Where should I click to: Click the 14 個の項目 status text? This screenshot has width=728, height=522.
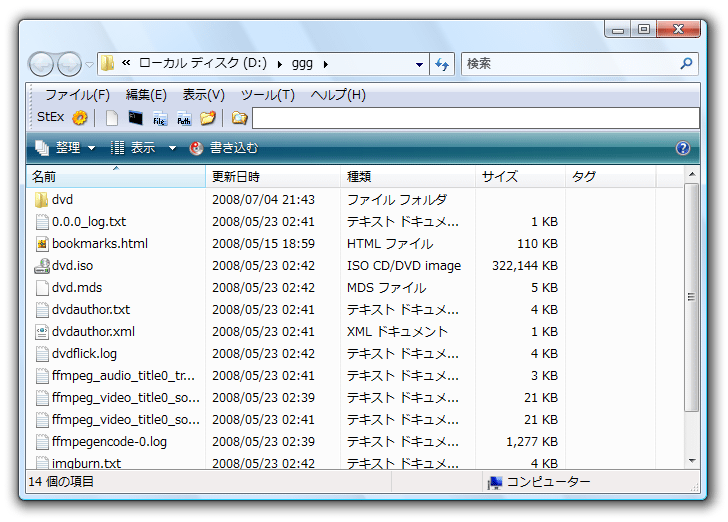pos(61,482)
